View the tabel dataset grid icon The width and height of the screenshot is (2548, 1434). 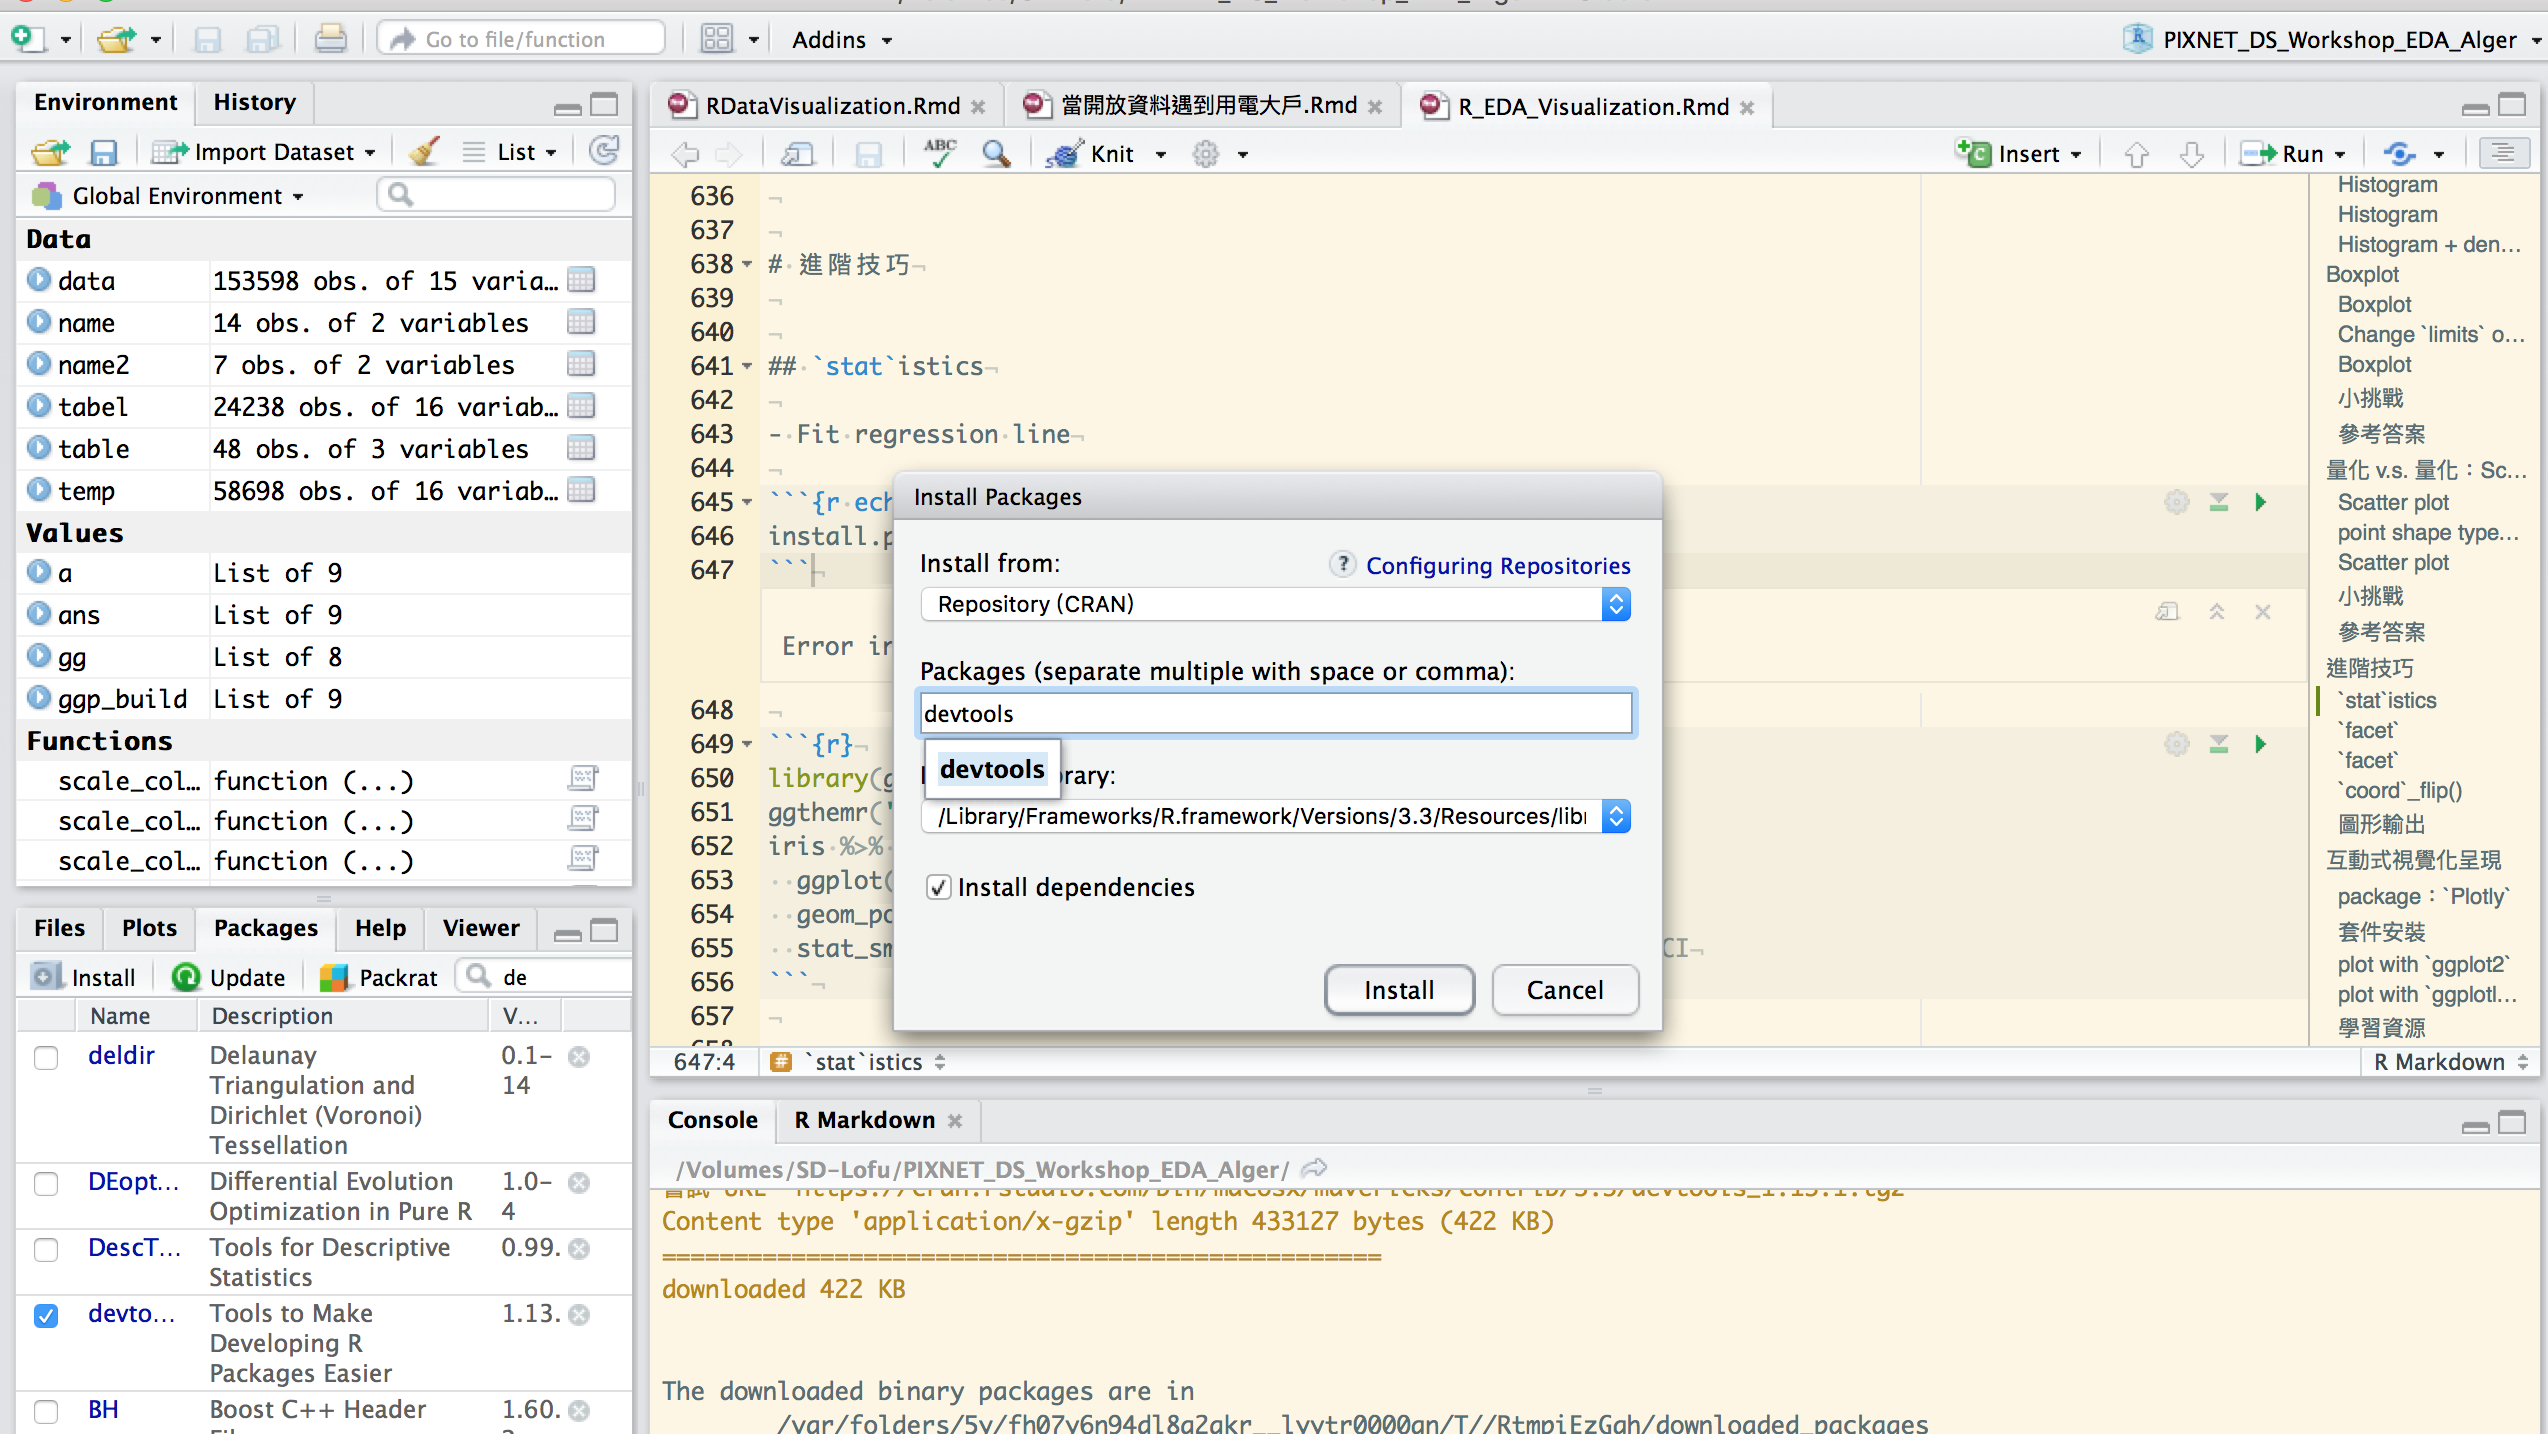pos(581,406)
